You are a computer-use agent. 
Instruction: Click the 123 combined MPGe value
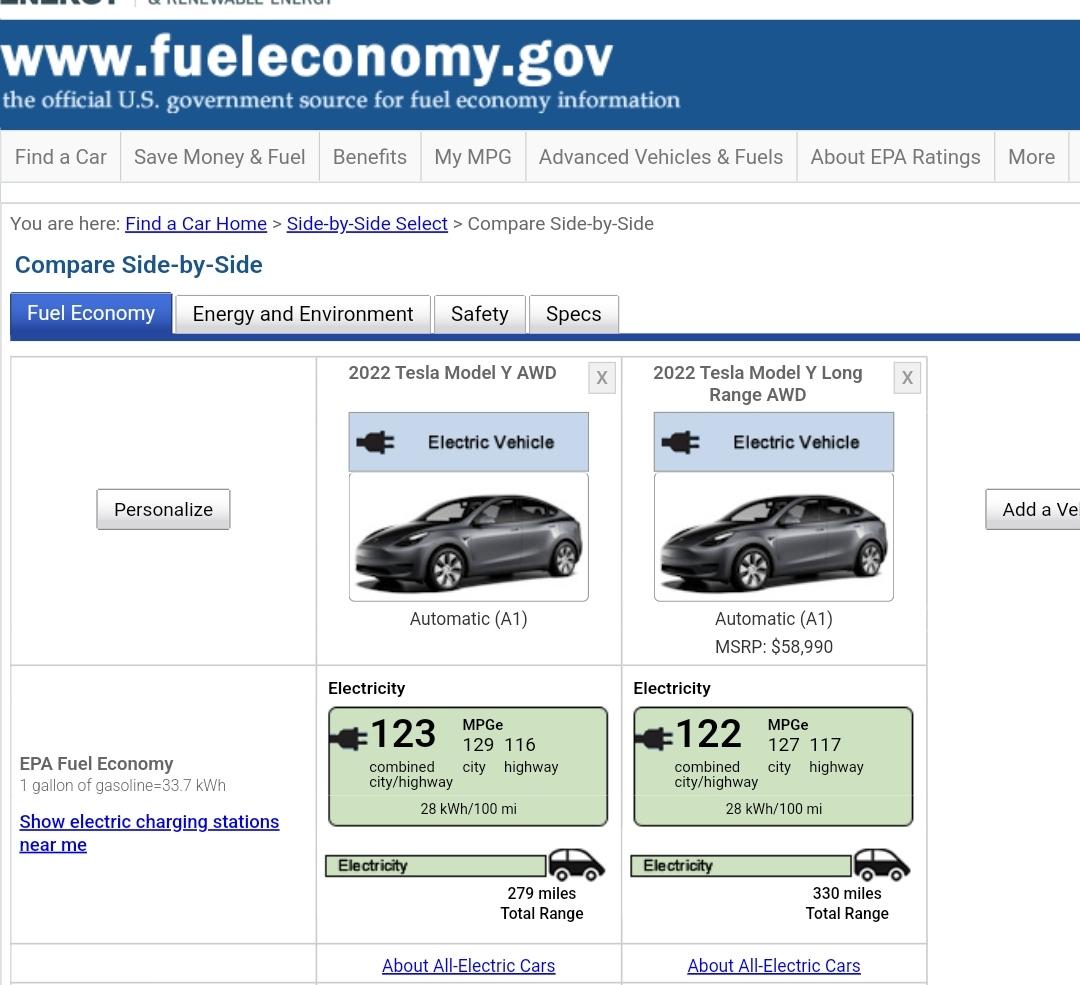click(x=403, y=734)
